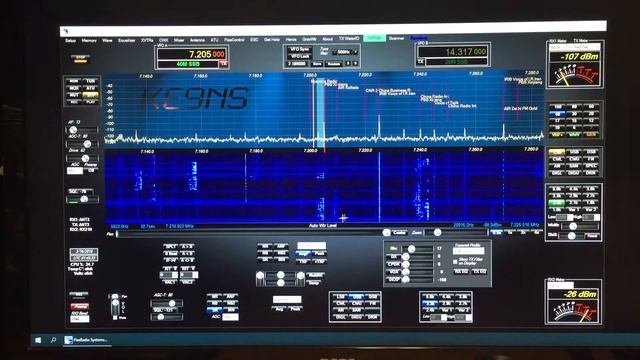This screenshot has height=360, width=640.
Task: Toggle RX1 display Peak button
Action: point(320,254)
